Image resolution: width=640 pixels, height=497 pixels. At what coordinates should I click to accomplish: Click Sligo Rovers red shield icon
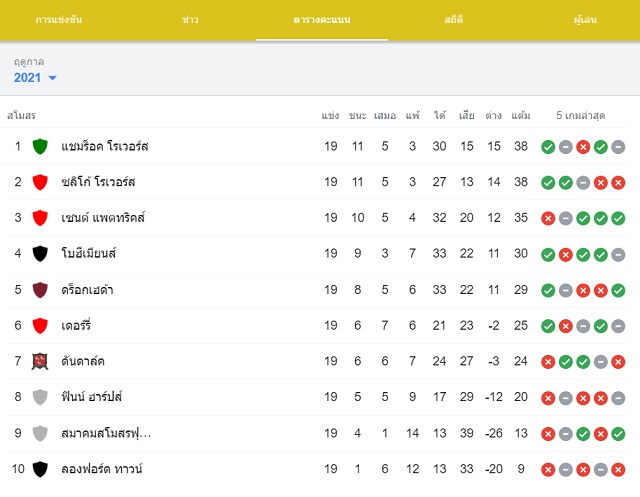(40, 182)
